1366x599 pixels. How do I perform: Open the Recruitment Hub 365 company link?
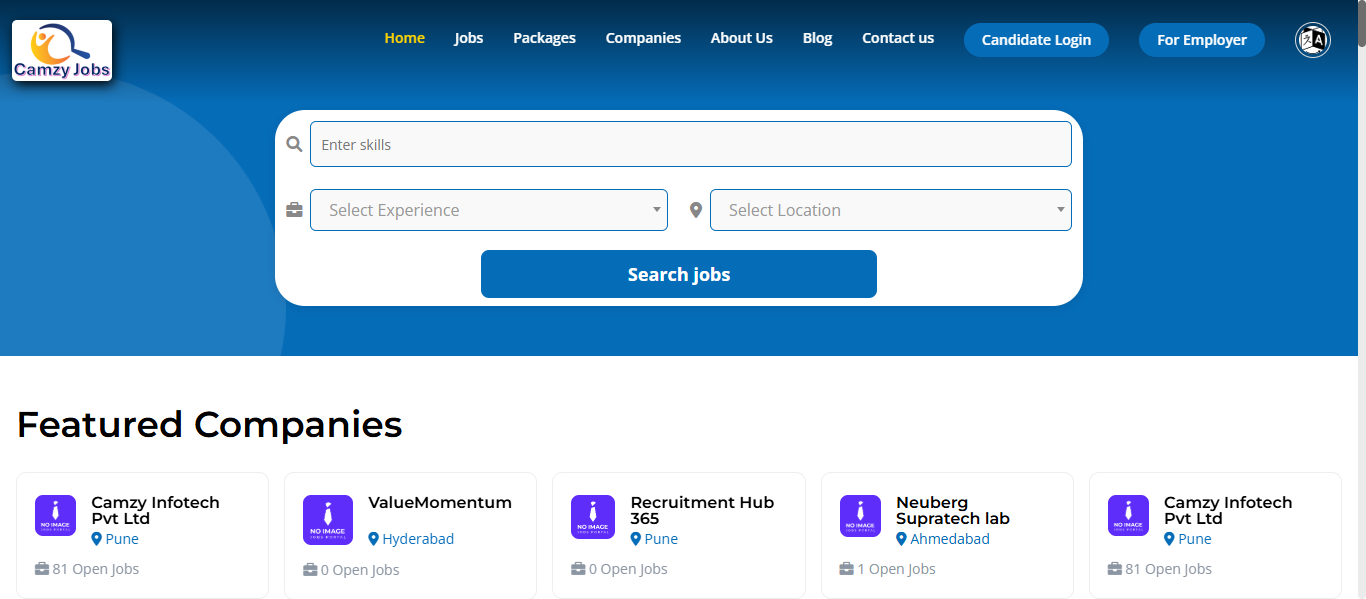coord(702,511)
